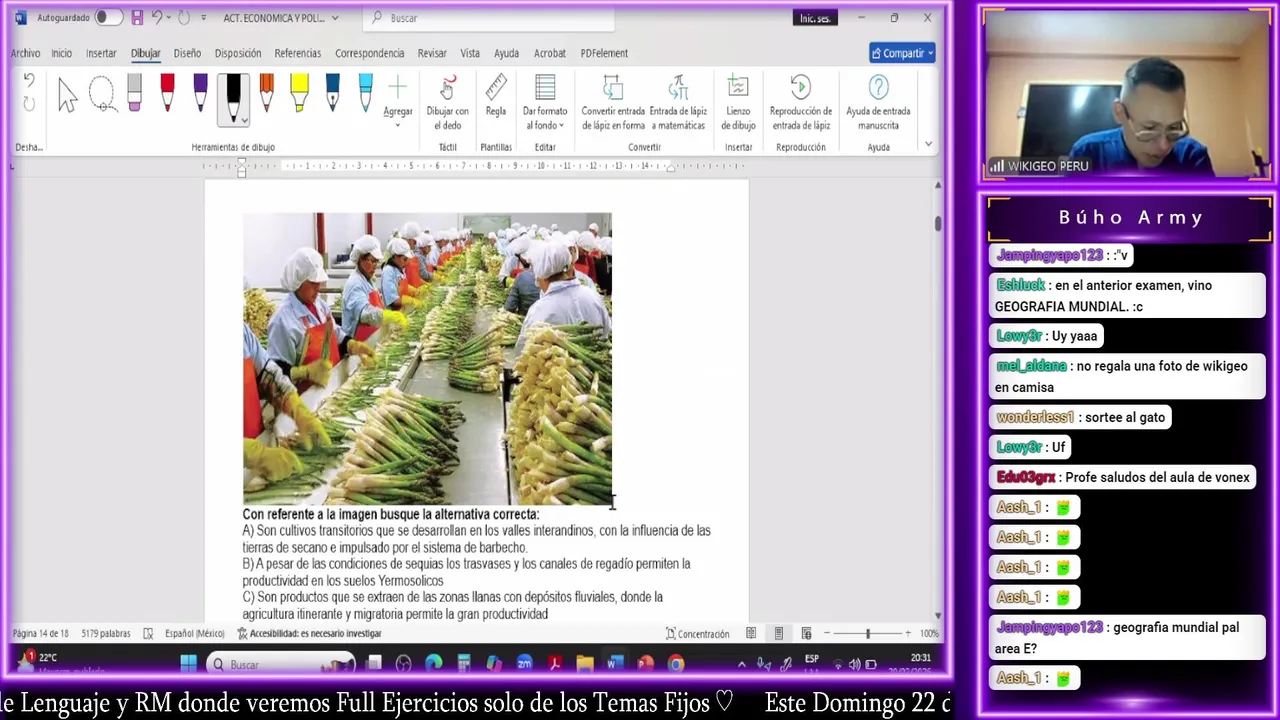Switch to the Diseño tab
This screenshot has width=1280, height=720.
pyautogui.click(x=187, y=53)
